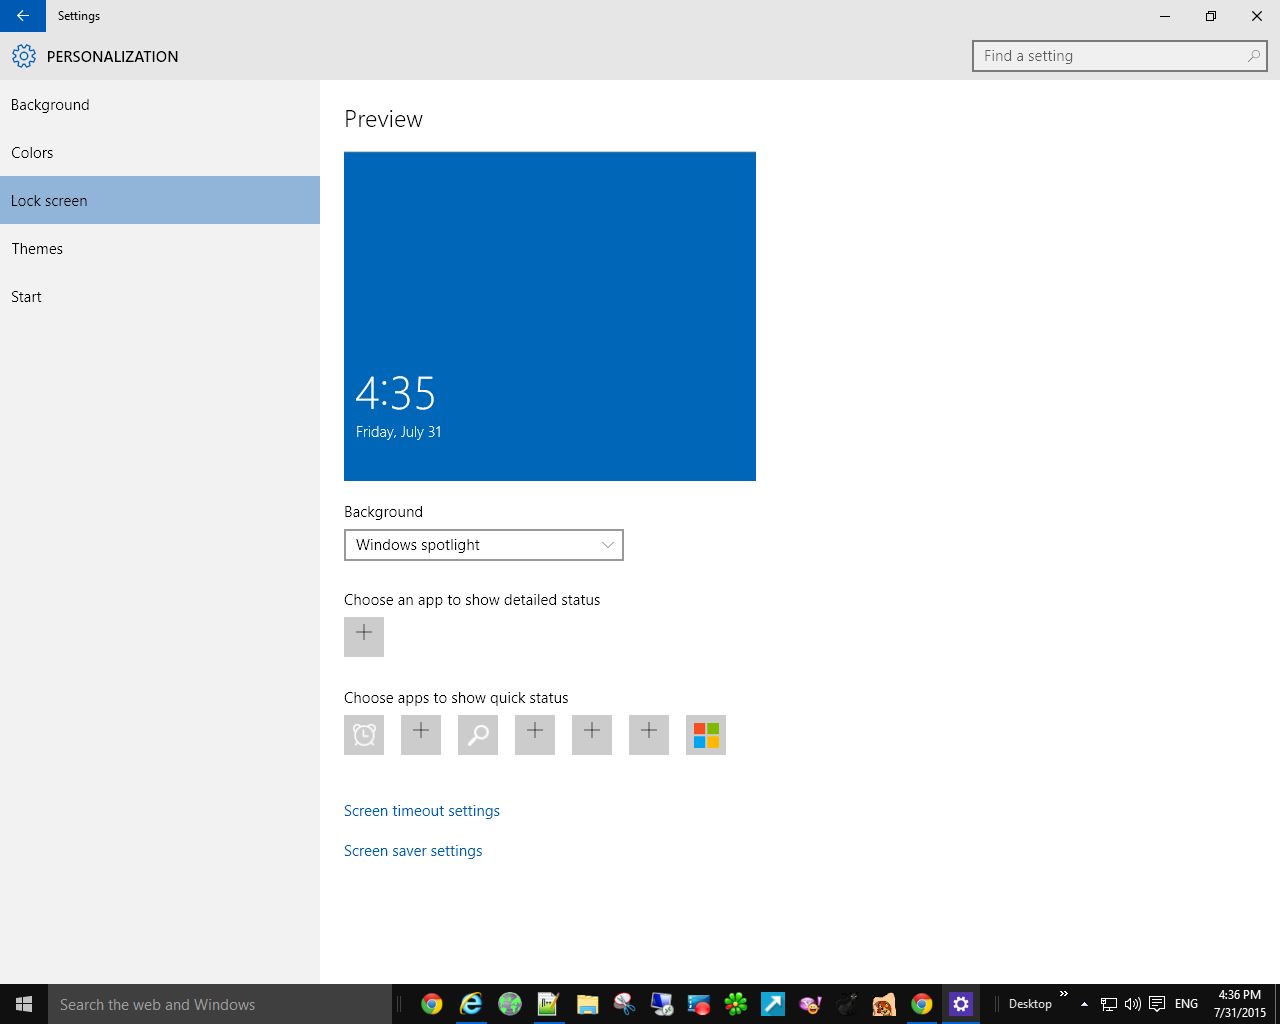
Task: Click the back arrow in Settings
Action: pyautogui.click(x=22, y=16)
